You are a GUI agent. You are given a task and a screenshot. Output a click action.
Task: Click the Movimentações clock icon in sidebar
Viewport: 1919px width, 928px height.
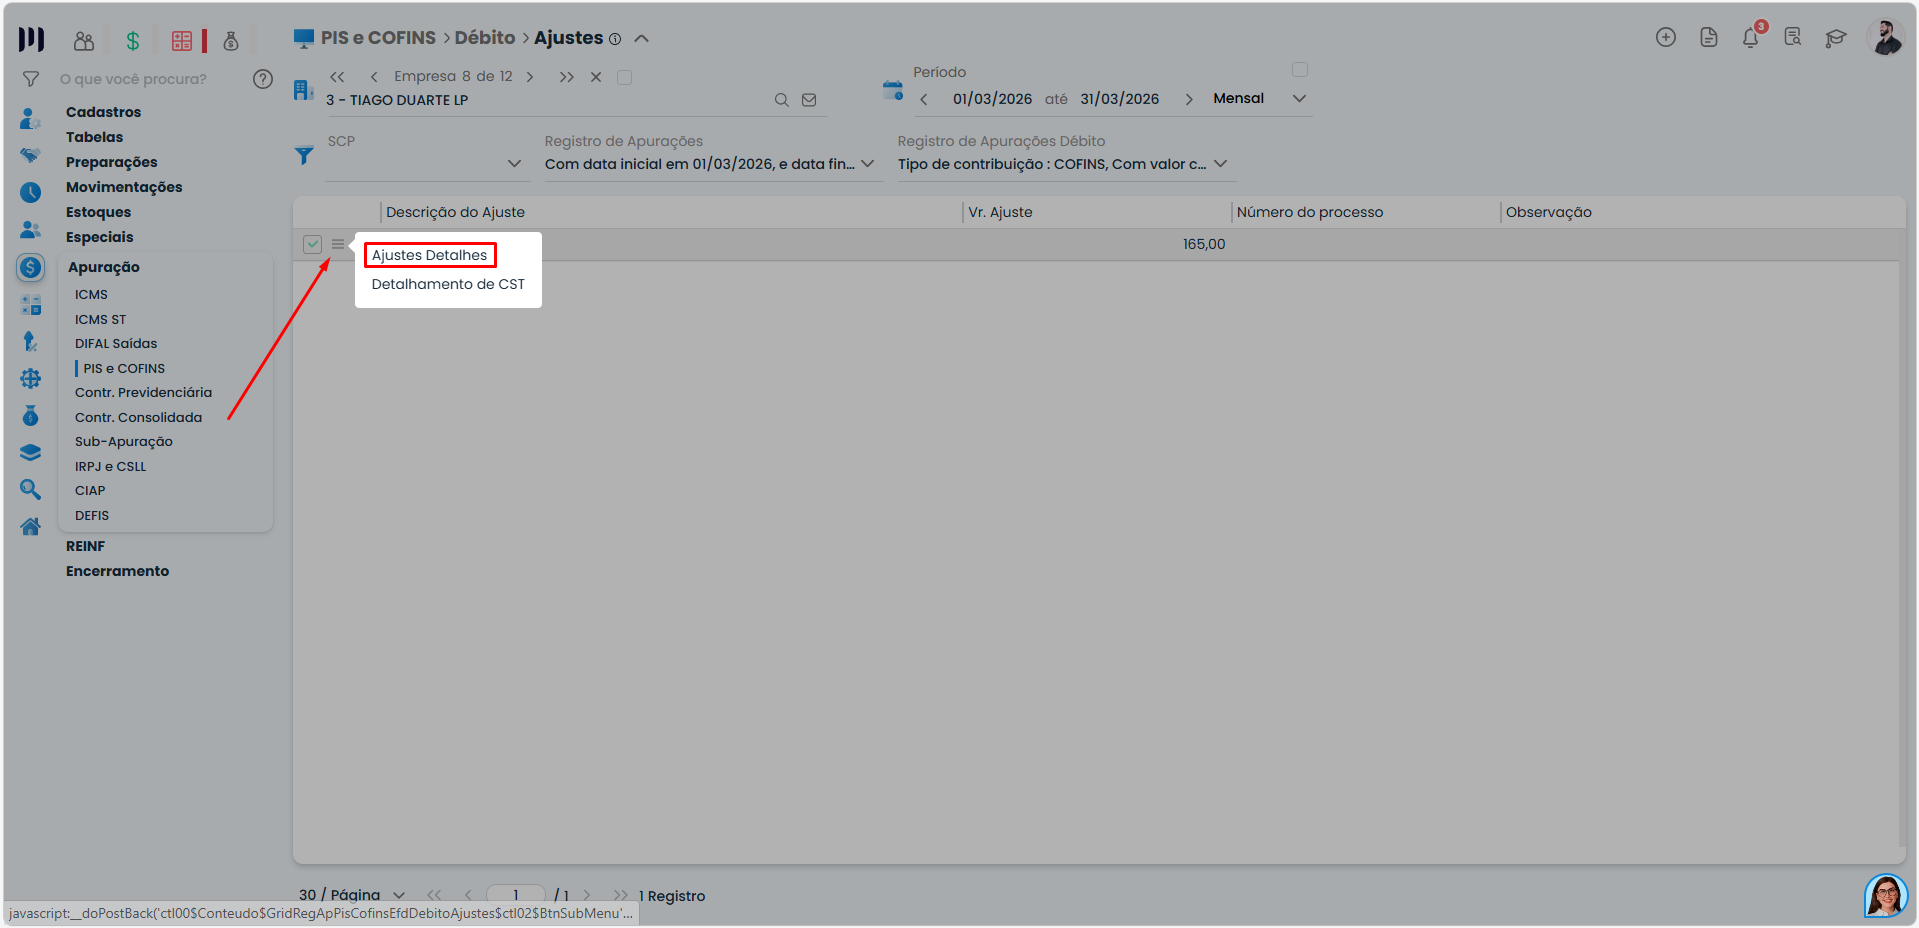31,192
